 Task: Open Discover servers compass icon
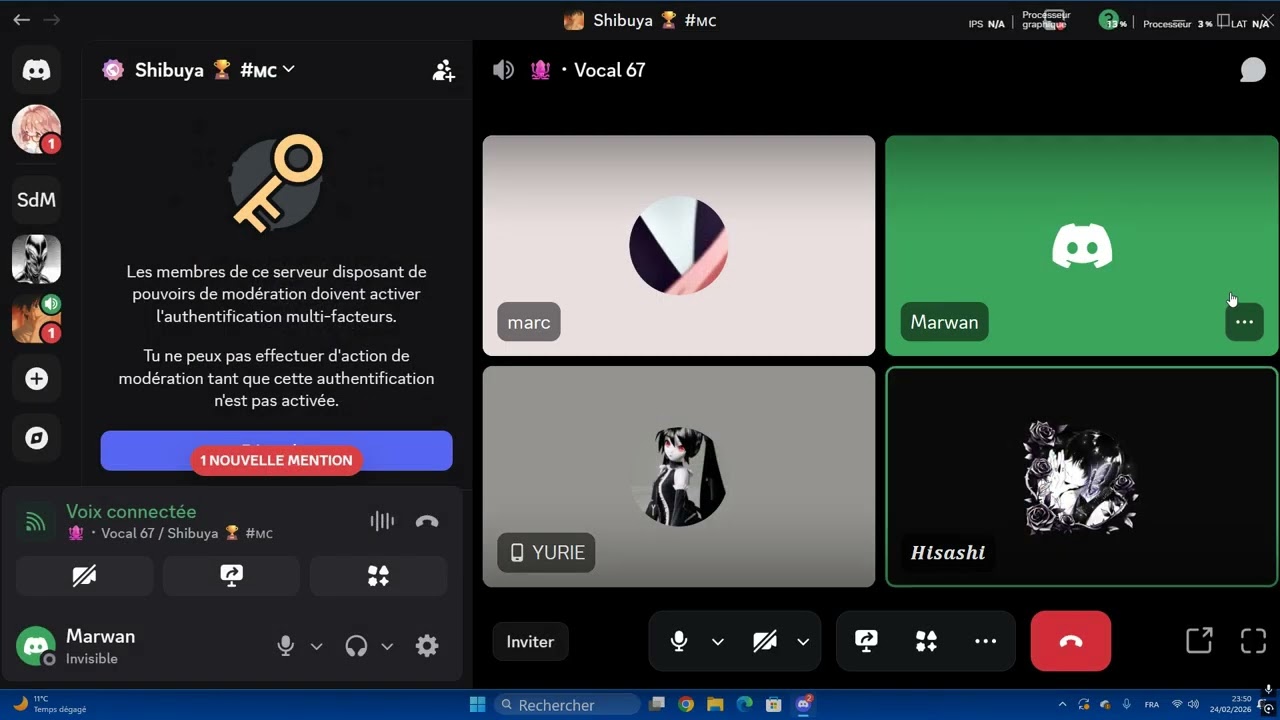(x=36, y=438)
